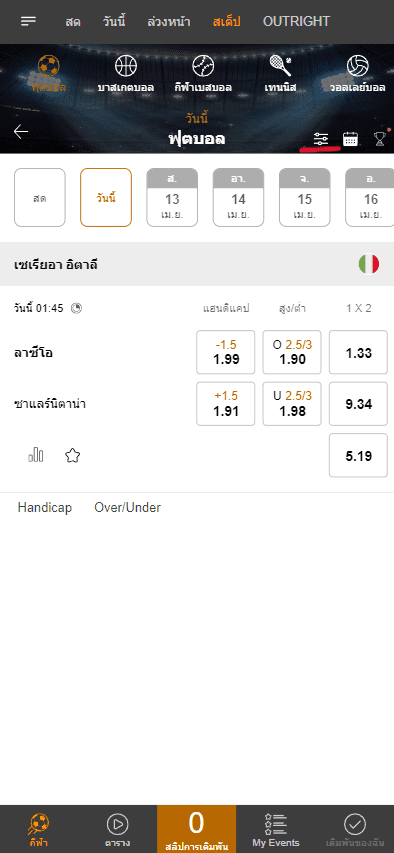Switch to the OUTRIGHT tab

[296, 22]
